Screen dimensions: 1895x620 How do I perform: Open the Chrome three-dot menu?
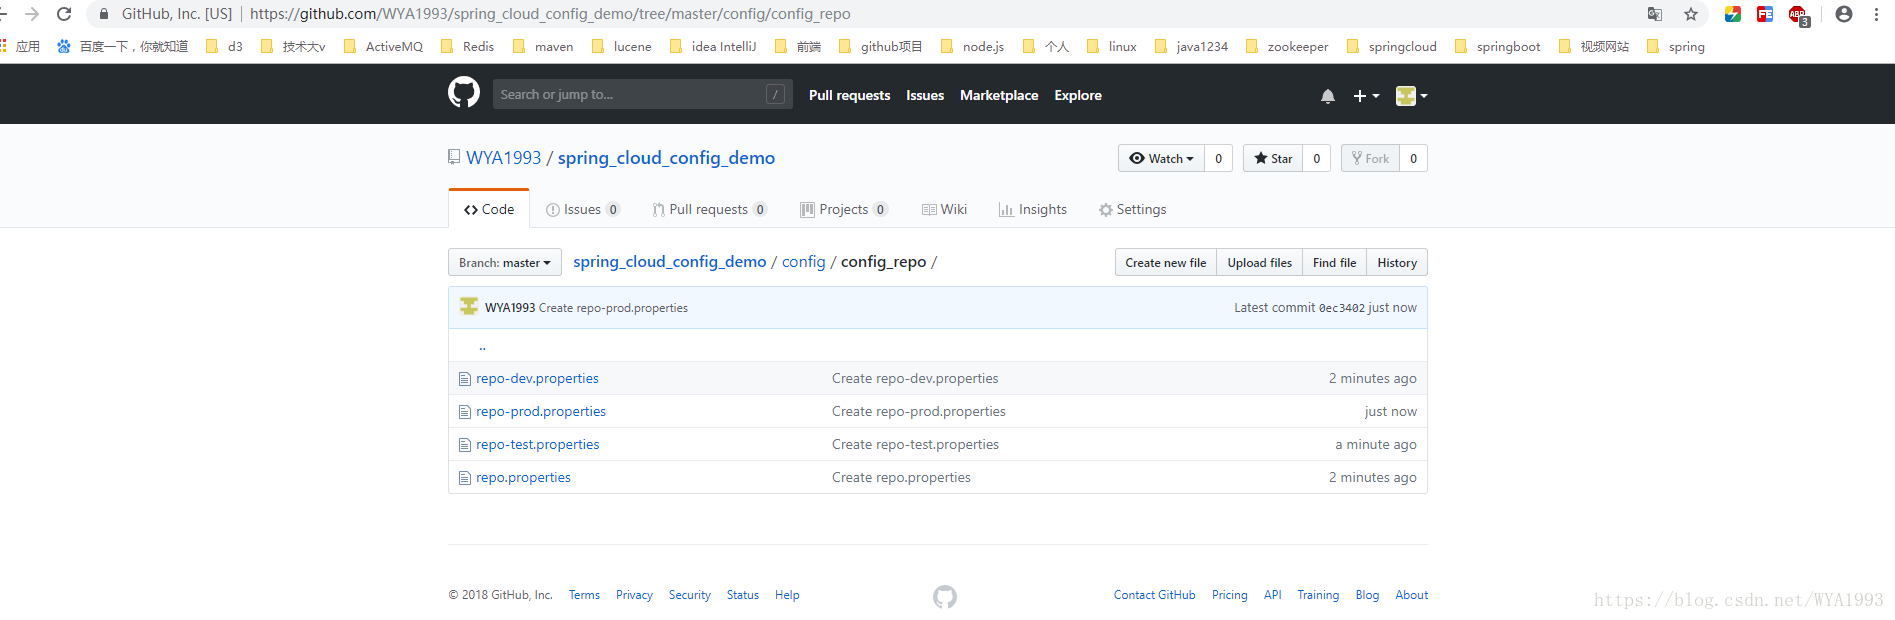pos(1876,14)
